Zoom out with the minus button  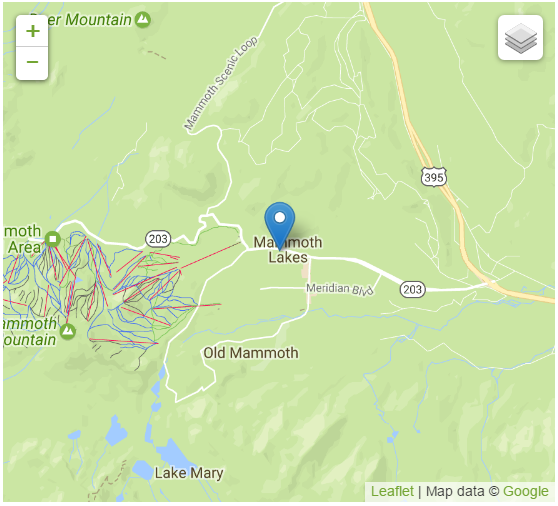click(32, 63)
